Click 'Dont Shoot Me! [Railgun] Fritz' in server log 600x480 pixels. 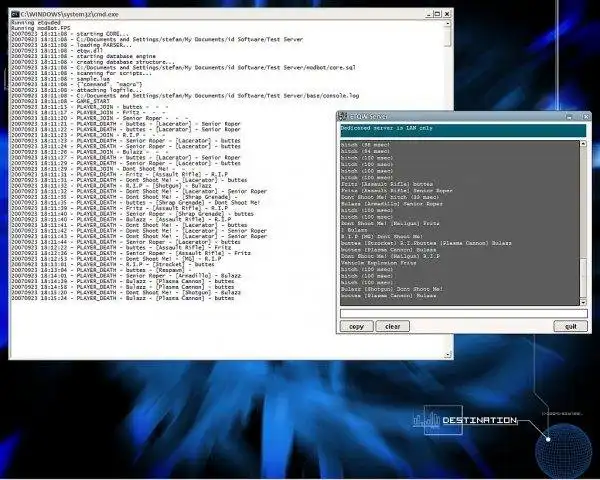coord(390,224)
